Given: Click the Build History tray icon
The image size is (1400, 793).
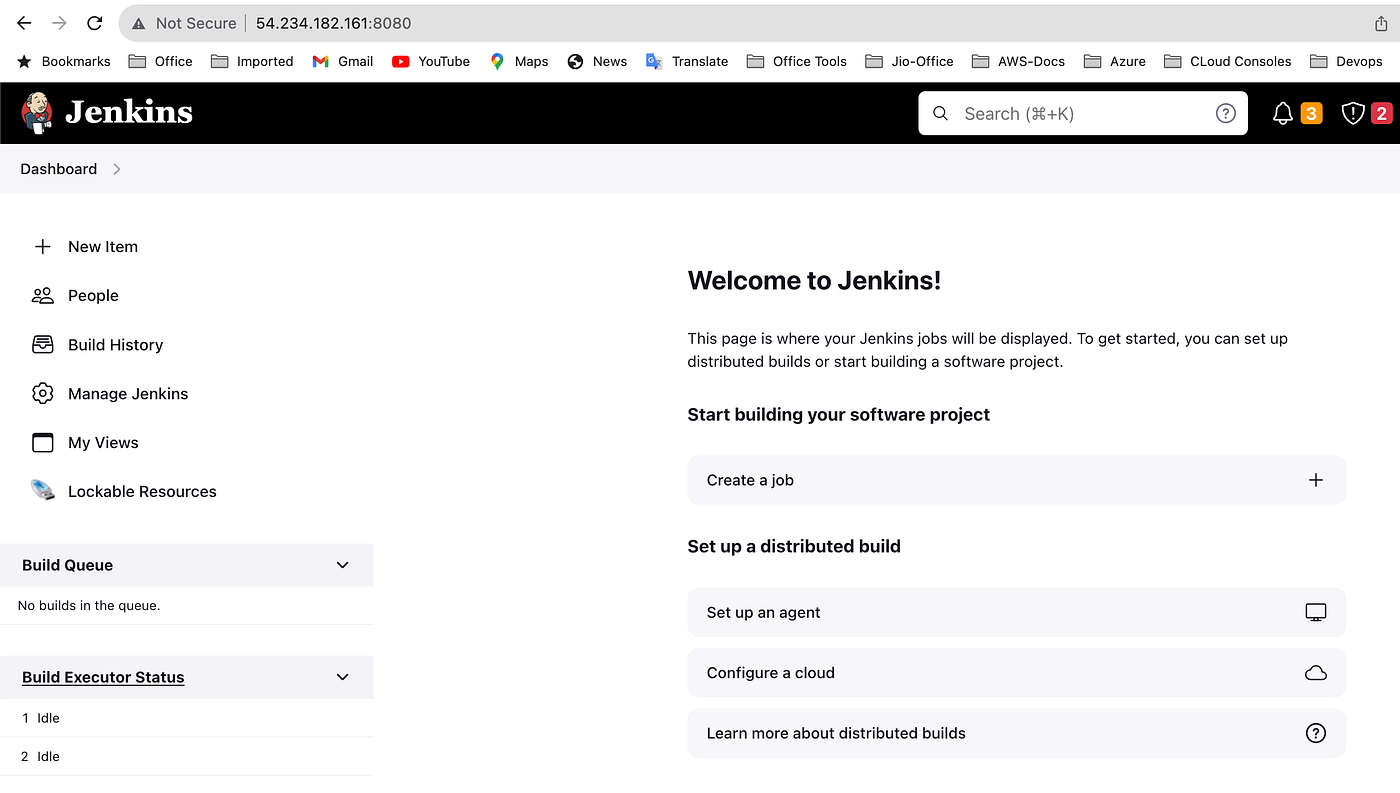Looking at the screenshot, I should pyautogui.click(x=42, y=344).
